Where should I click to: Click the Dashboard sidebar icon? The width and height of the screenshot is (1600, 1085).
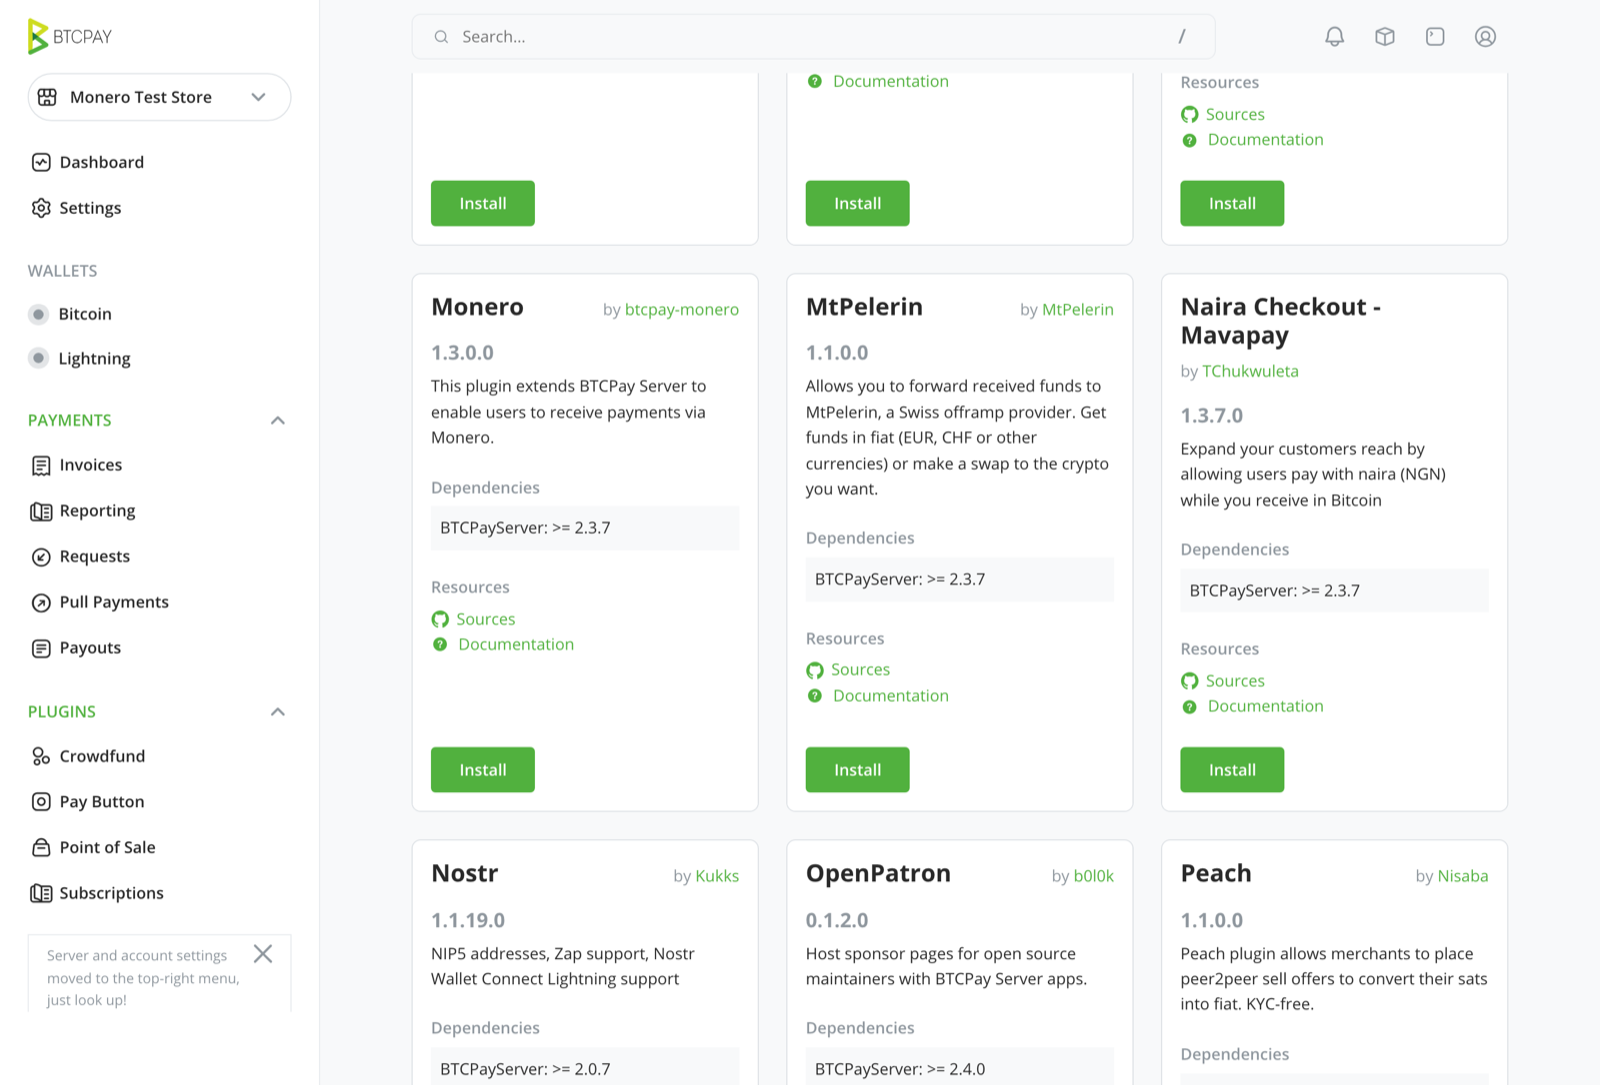(x=41, y=162)
